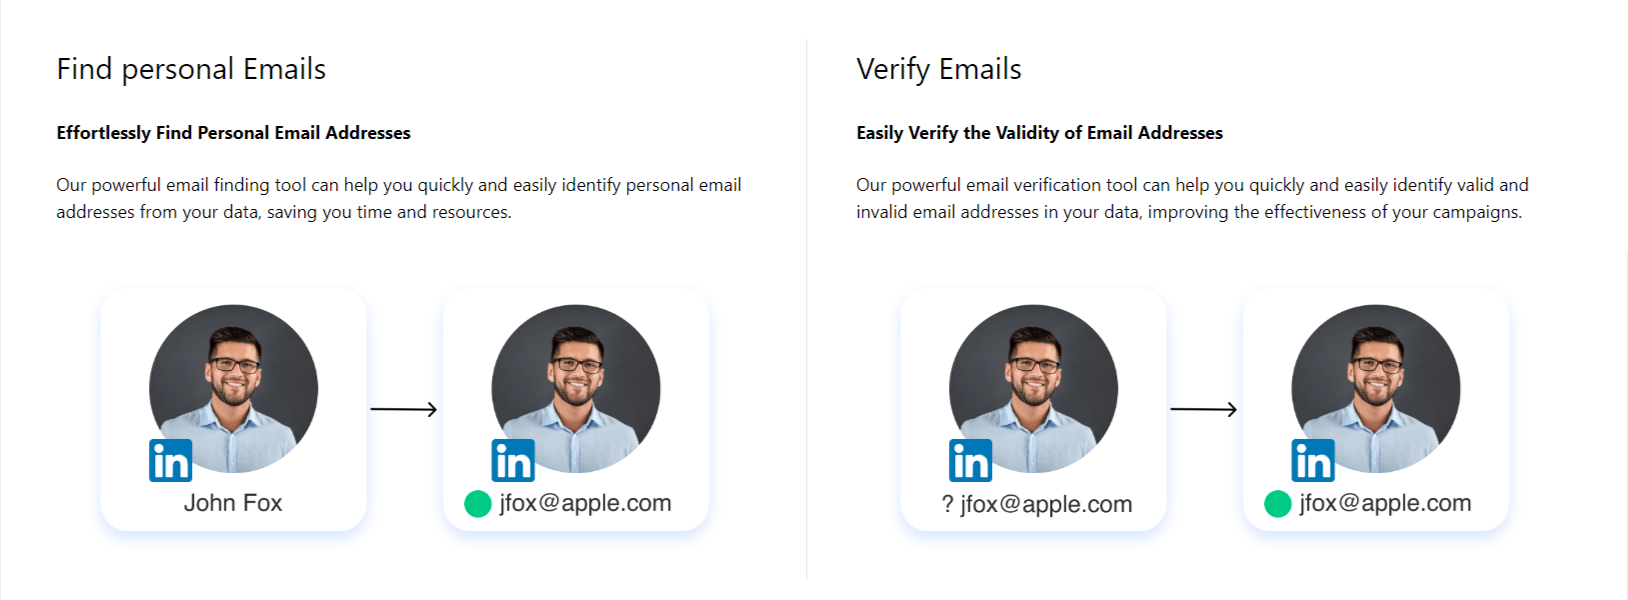This screenshot has height=600, width=1628.
Task: Click LinkedIn icon on the "? jfox@apple.com" card
Action: pos(970,460)
